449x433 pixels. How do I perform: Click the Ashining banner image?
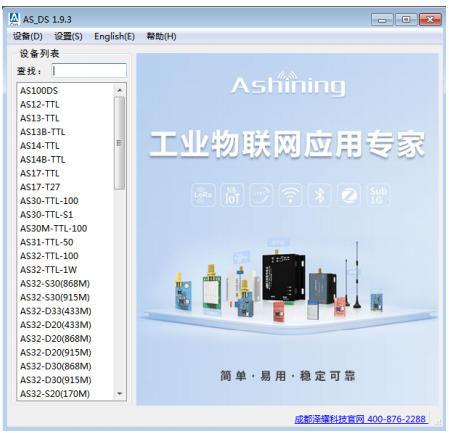click(287, 229)
